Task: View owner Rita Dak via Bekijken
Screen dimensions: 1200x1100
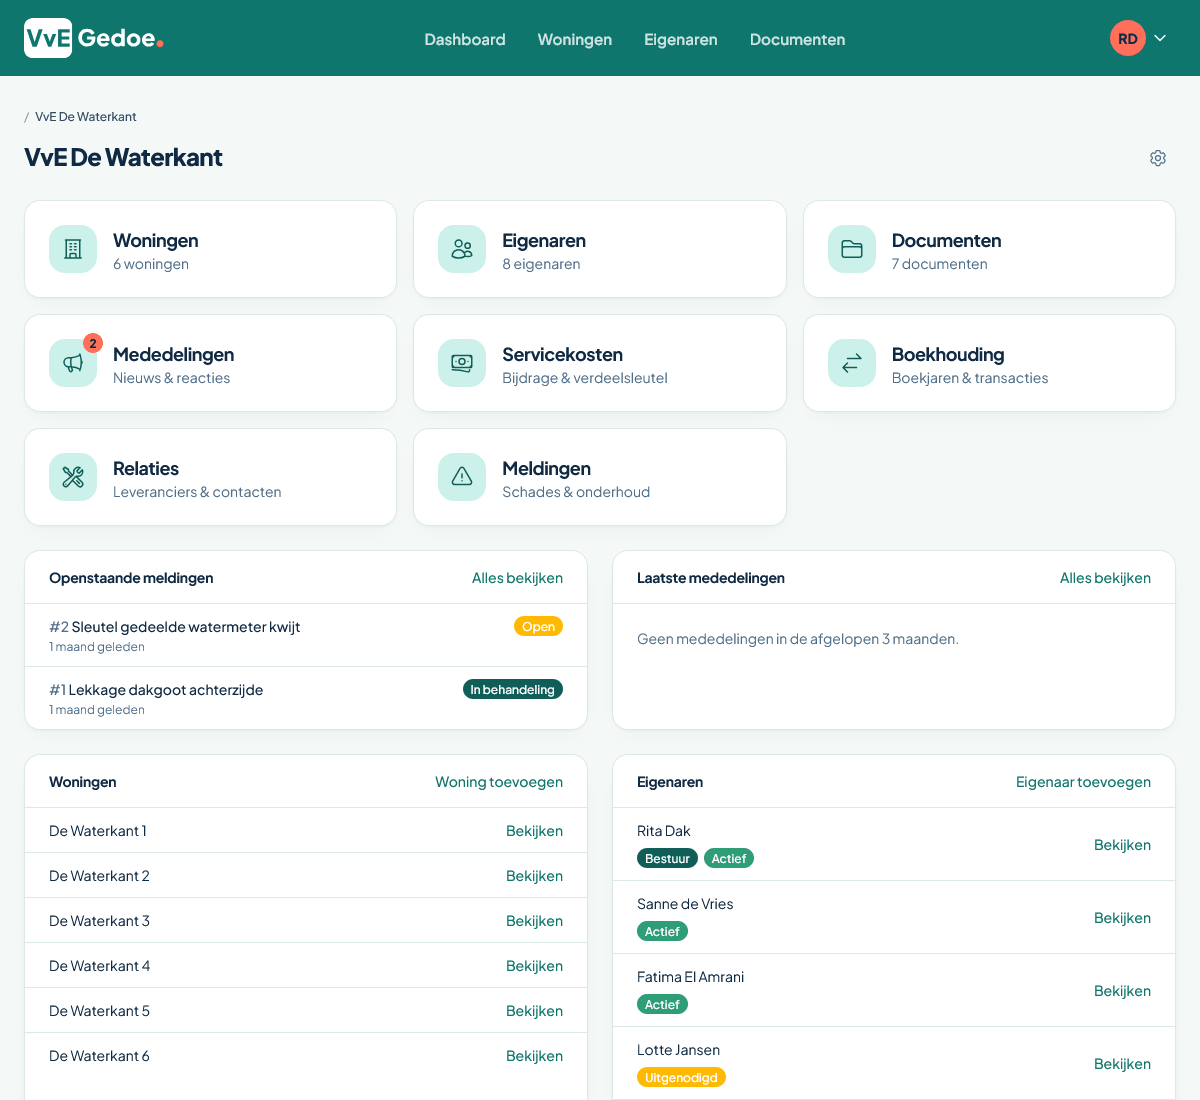Action: tap(1122, 845)
